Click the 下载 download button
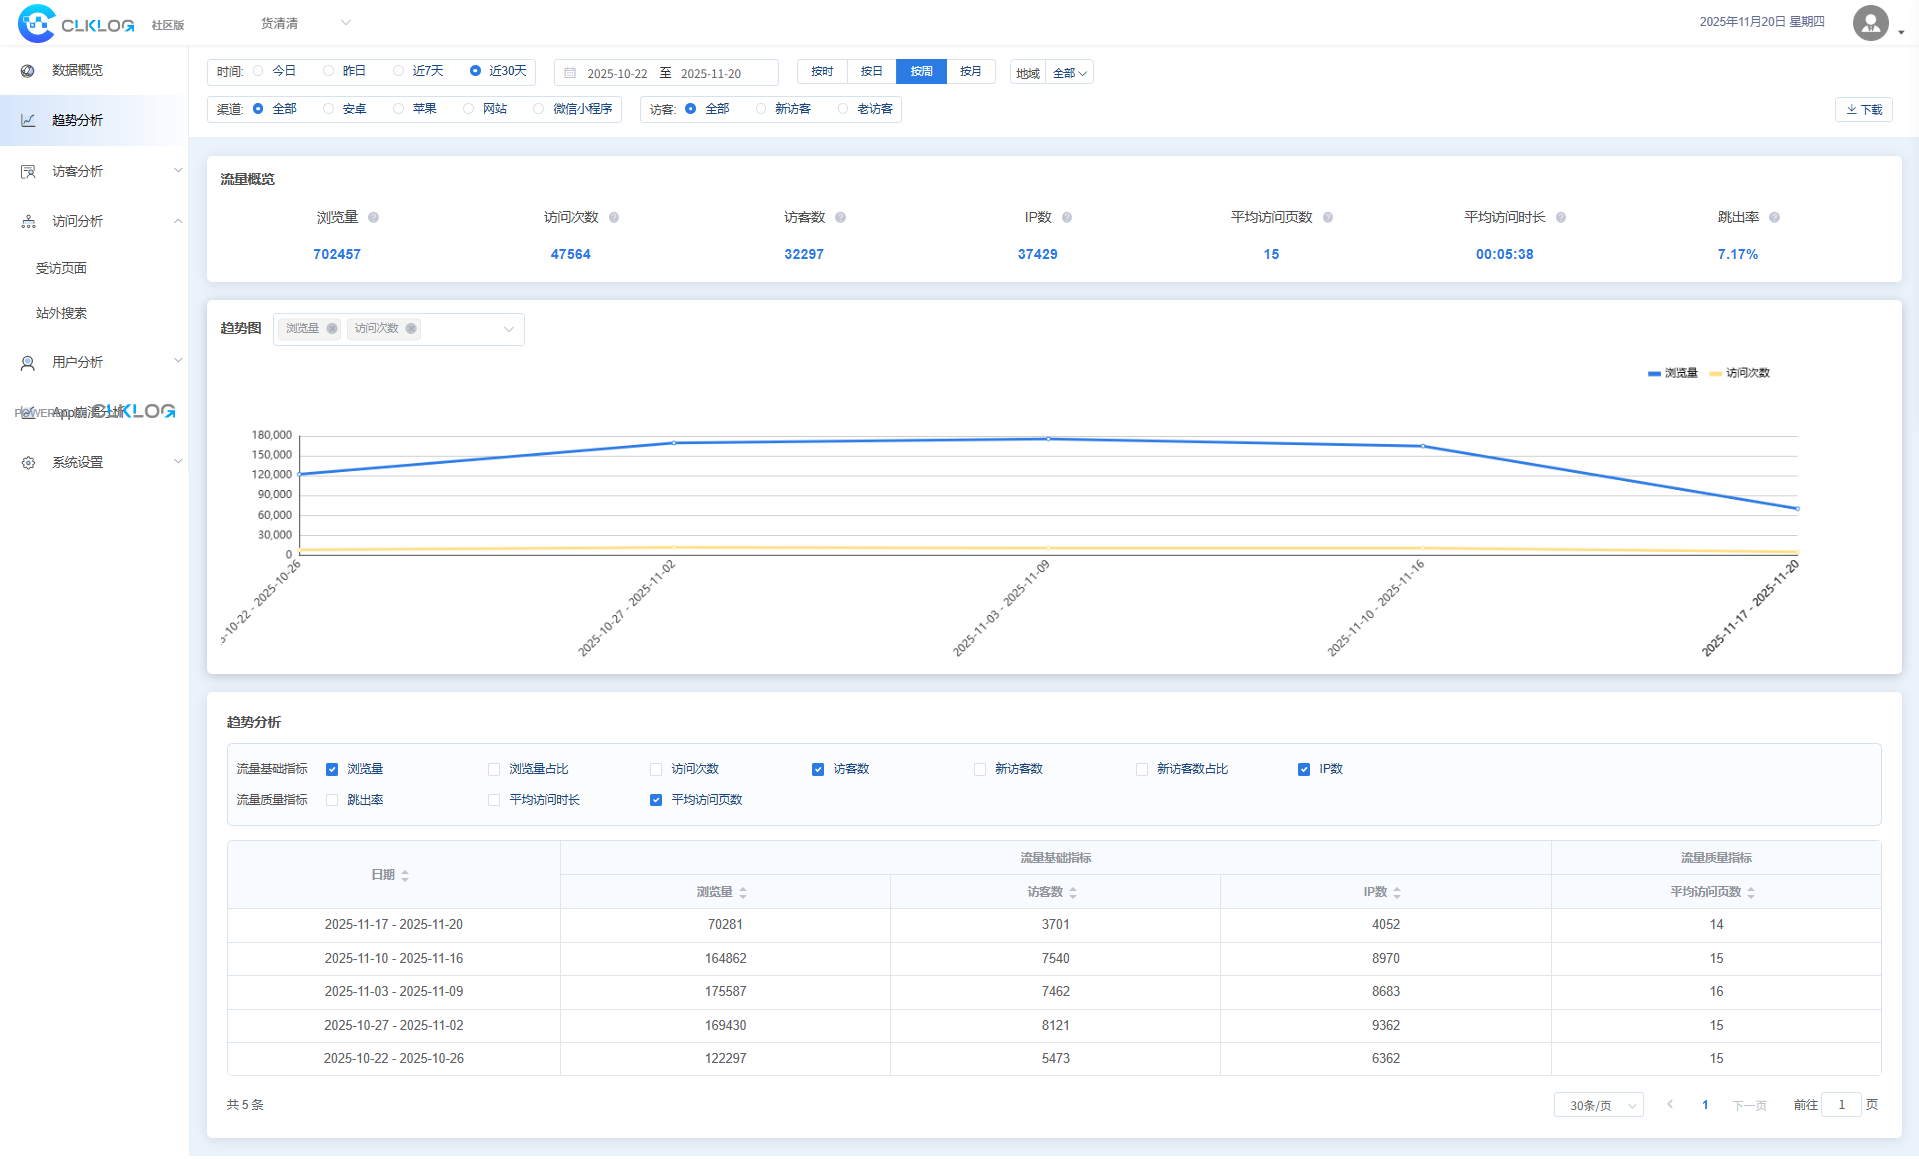This screenshot has height=1159, width=1919. pyautogui.click(x=1863, y=110)
